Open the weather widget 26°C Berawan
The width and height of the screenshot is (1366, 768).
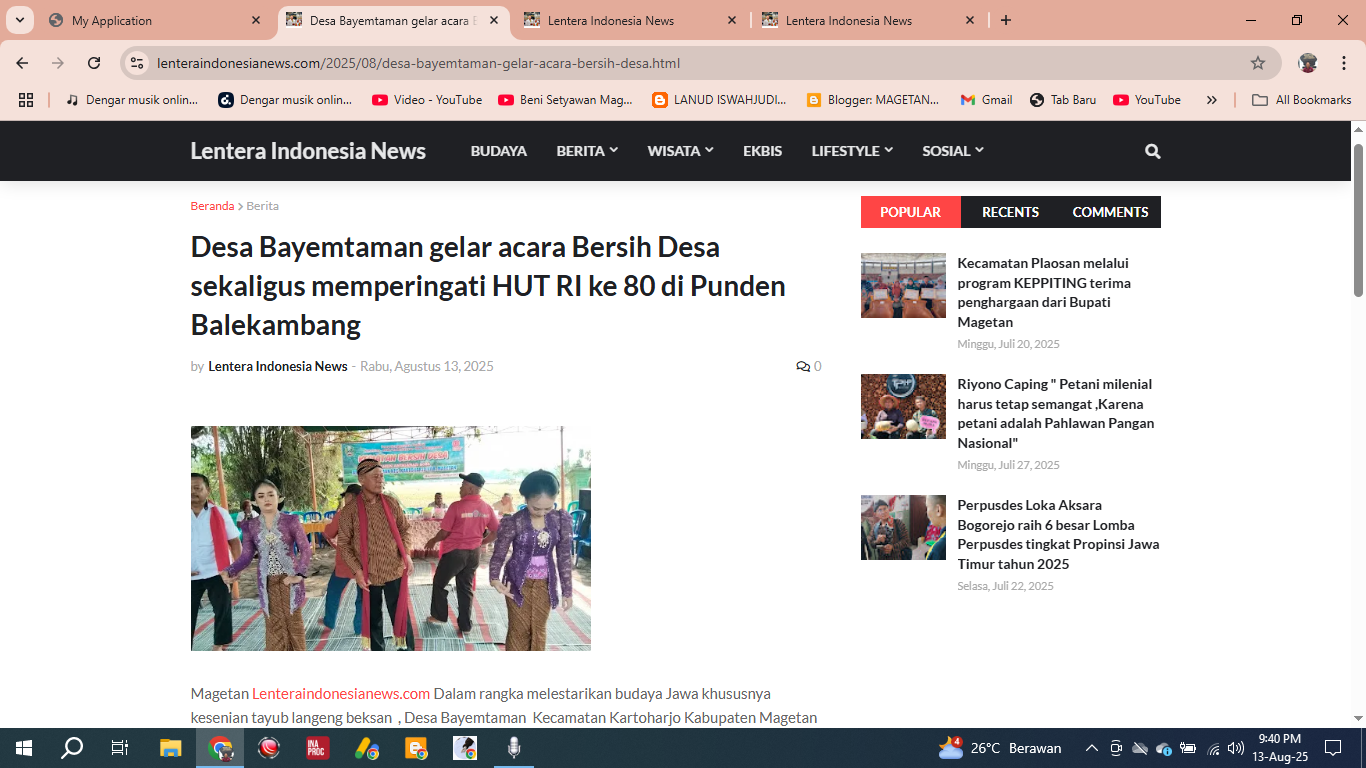tap(1000, 748)
